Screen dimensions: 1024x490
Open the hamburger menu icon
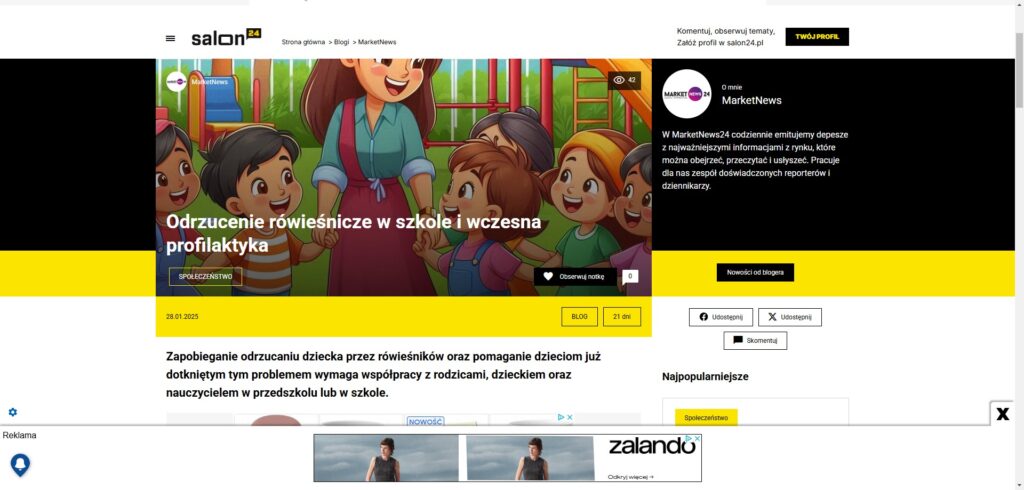coord(170,39)
